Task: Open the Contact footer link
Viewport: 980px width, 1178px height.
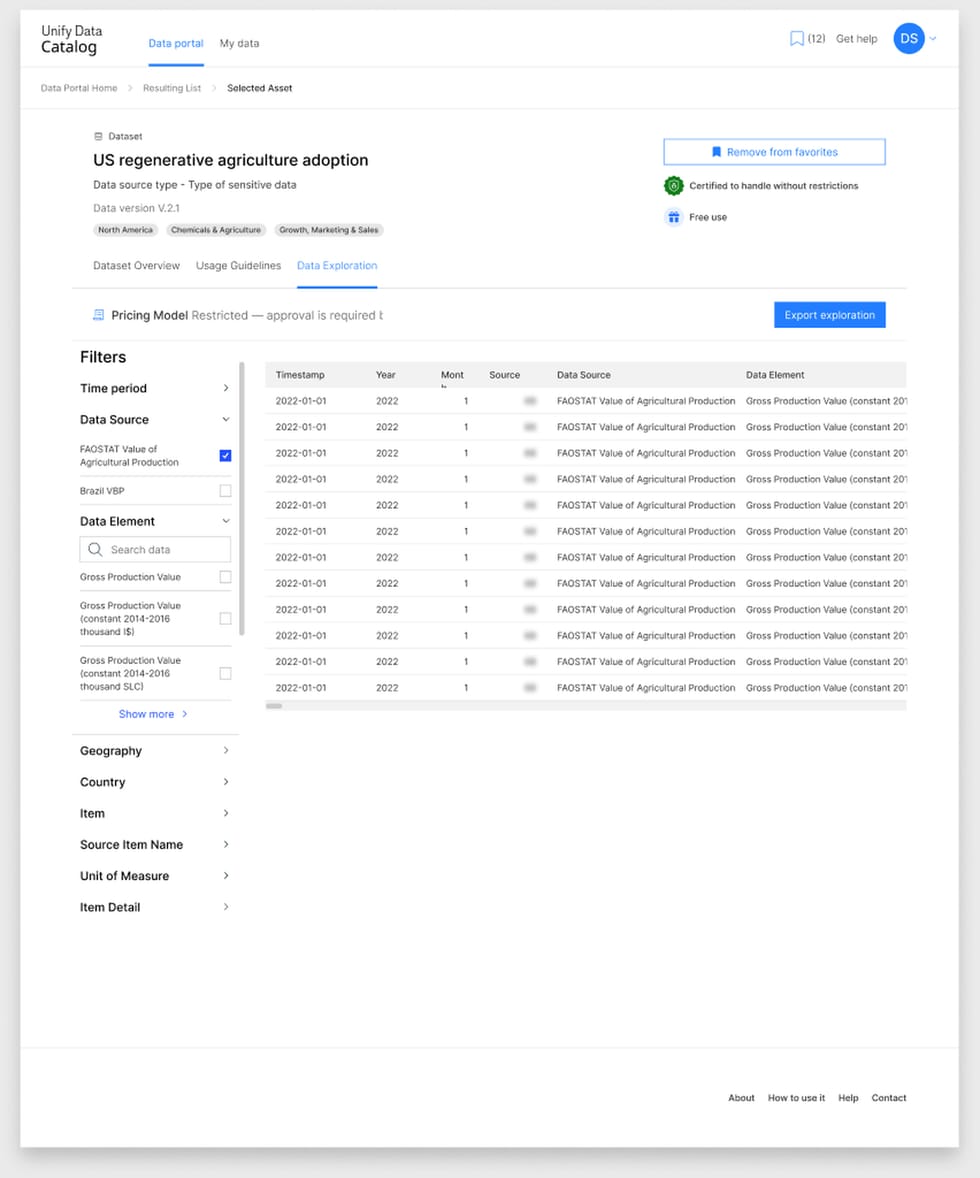Action: (888, 1098)
